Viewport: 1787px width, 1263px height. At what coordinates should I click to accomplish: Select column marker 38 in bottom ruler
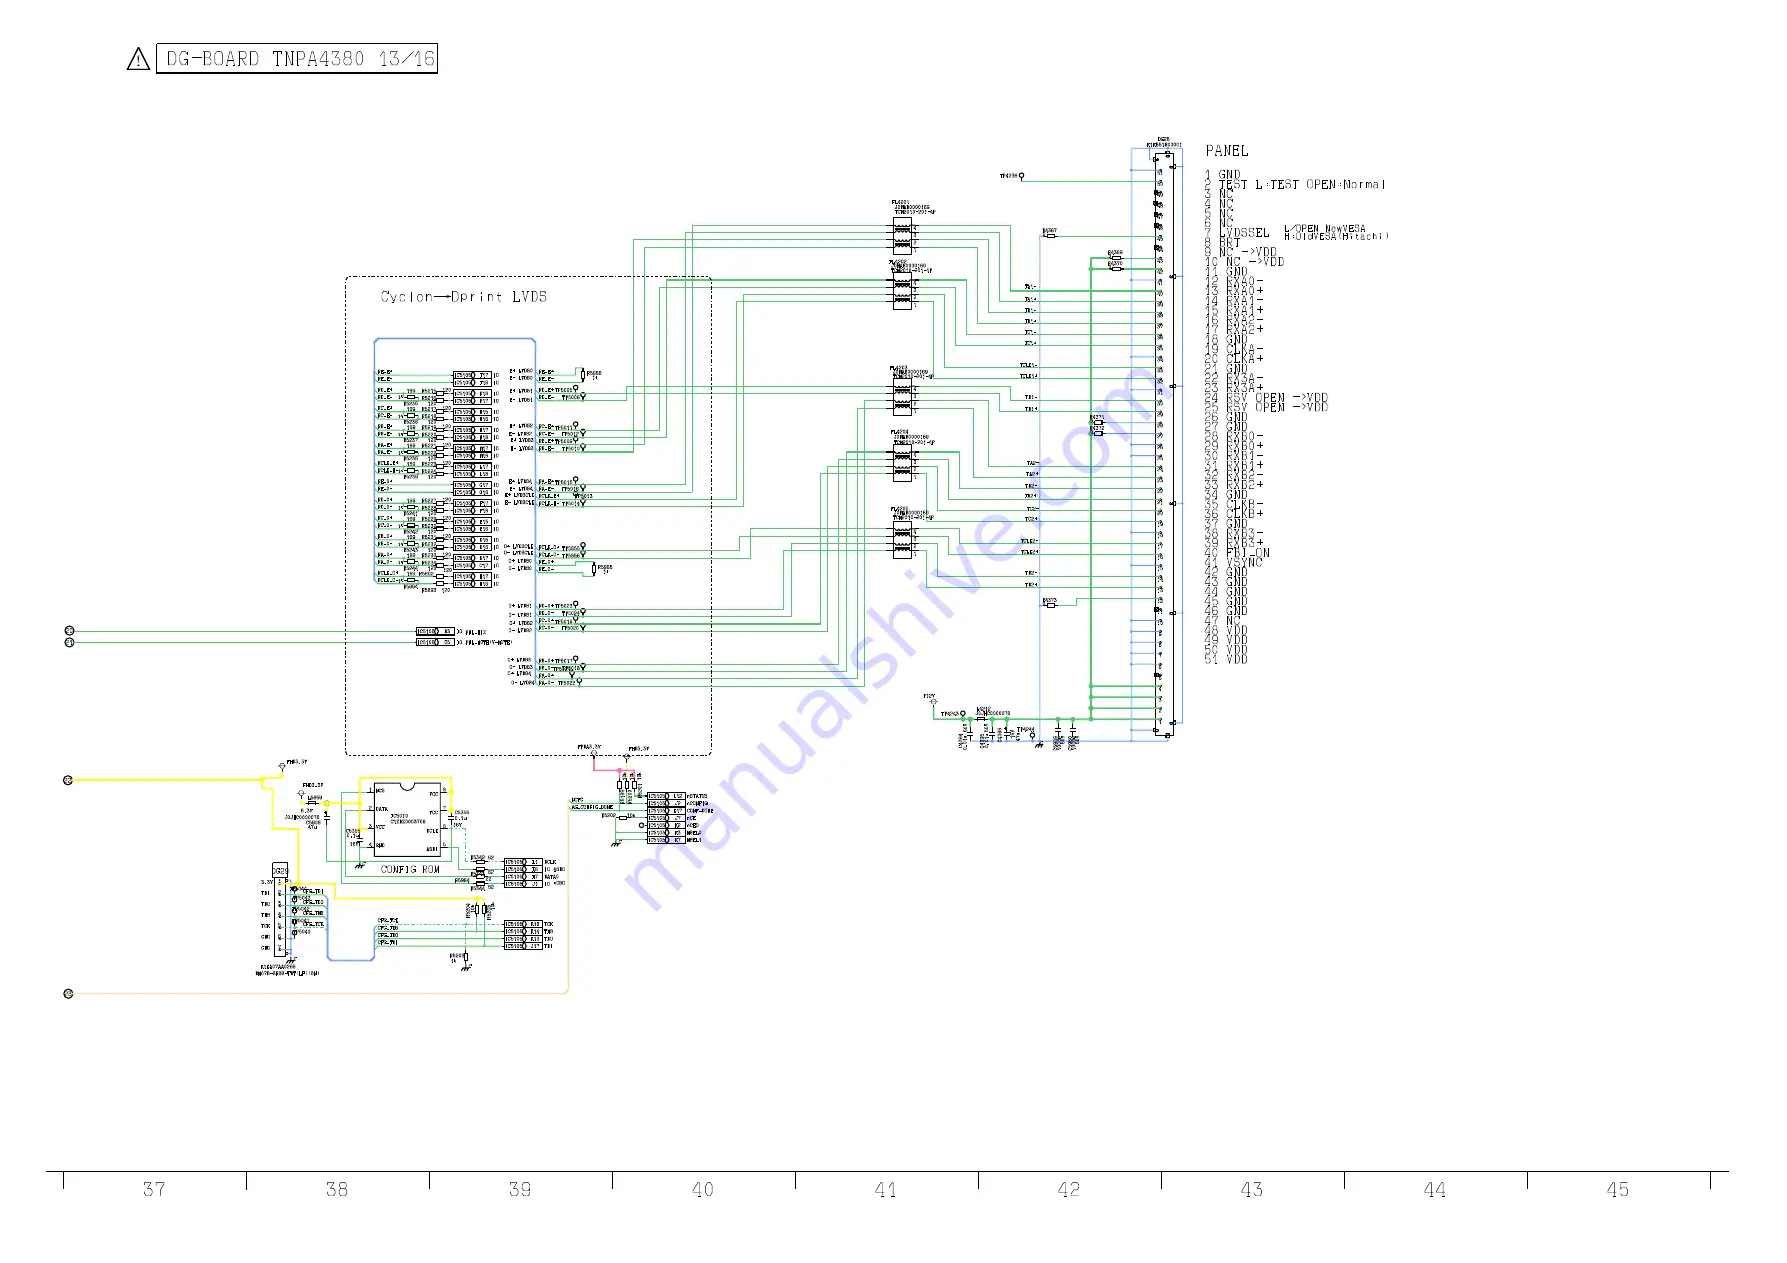(337, 1190)
